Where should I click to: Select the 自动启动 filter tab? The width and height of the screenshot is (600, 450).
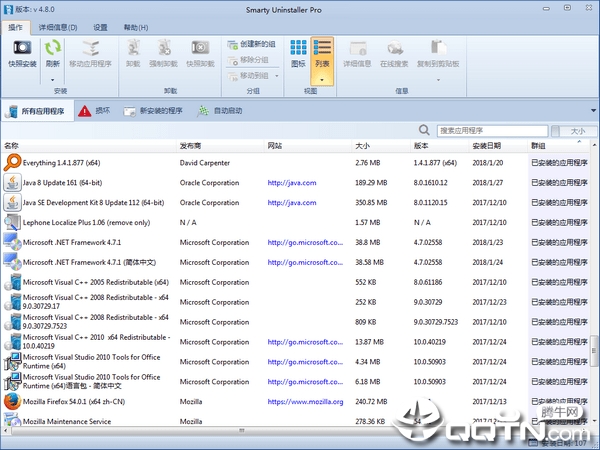[220, 111]
